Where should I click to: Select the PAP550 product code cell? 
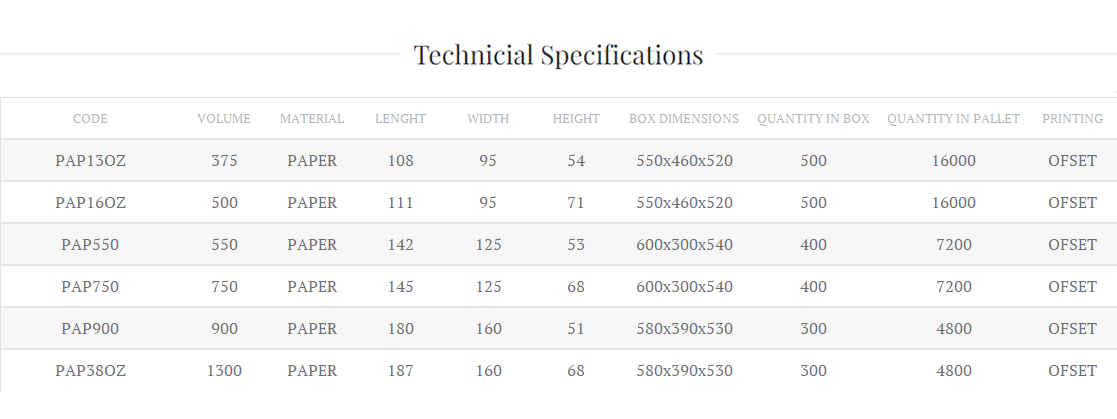point(90,245)
